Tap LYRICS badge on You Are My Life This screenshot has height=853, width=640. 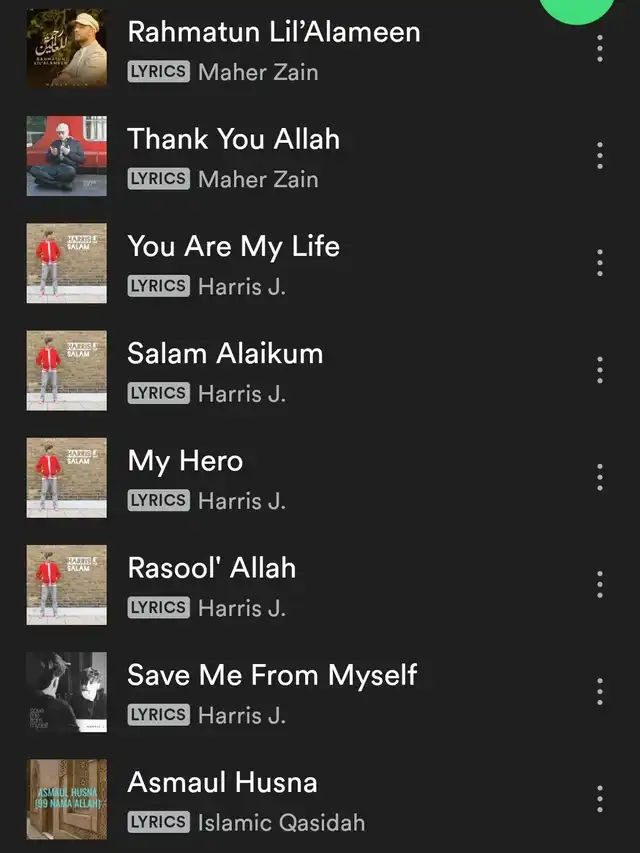click(158, 286)
